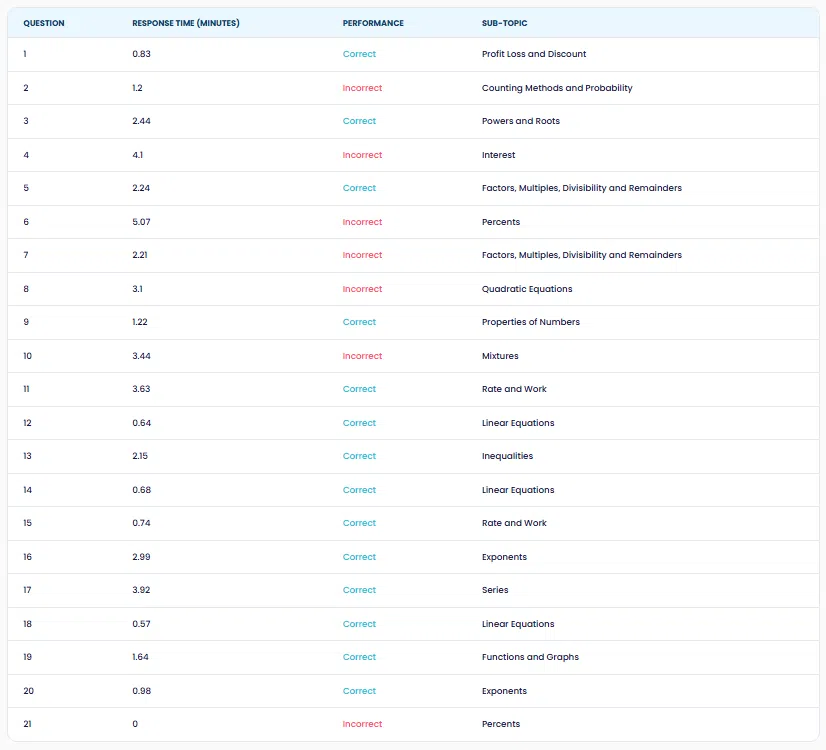Select the Series sub-topic
The width and height of the screenshot is (826, 750).
495,590
